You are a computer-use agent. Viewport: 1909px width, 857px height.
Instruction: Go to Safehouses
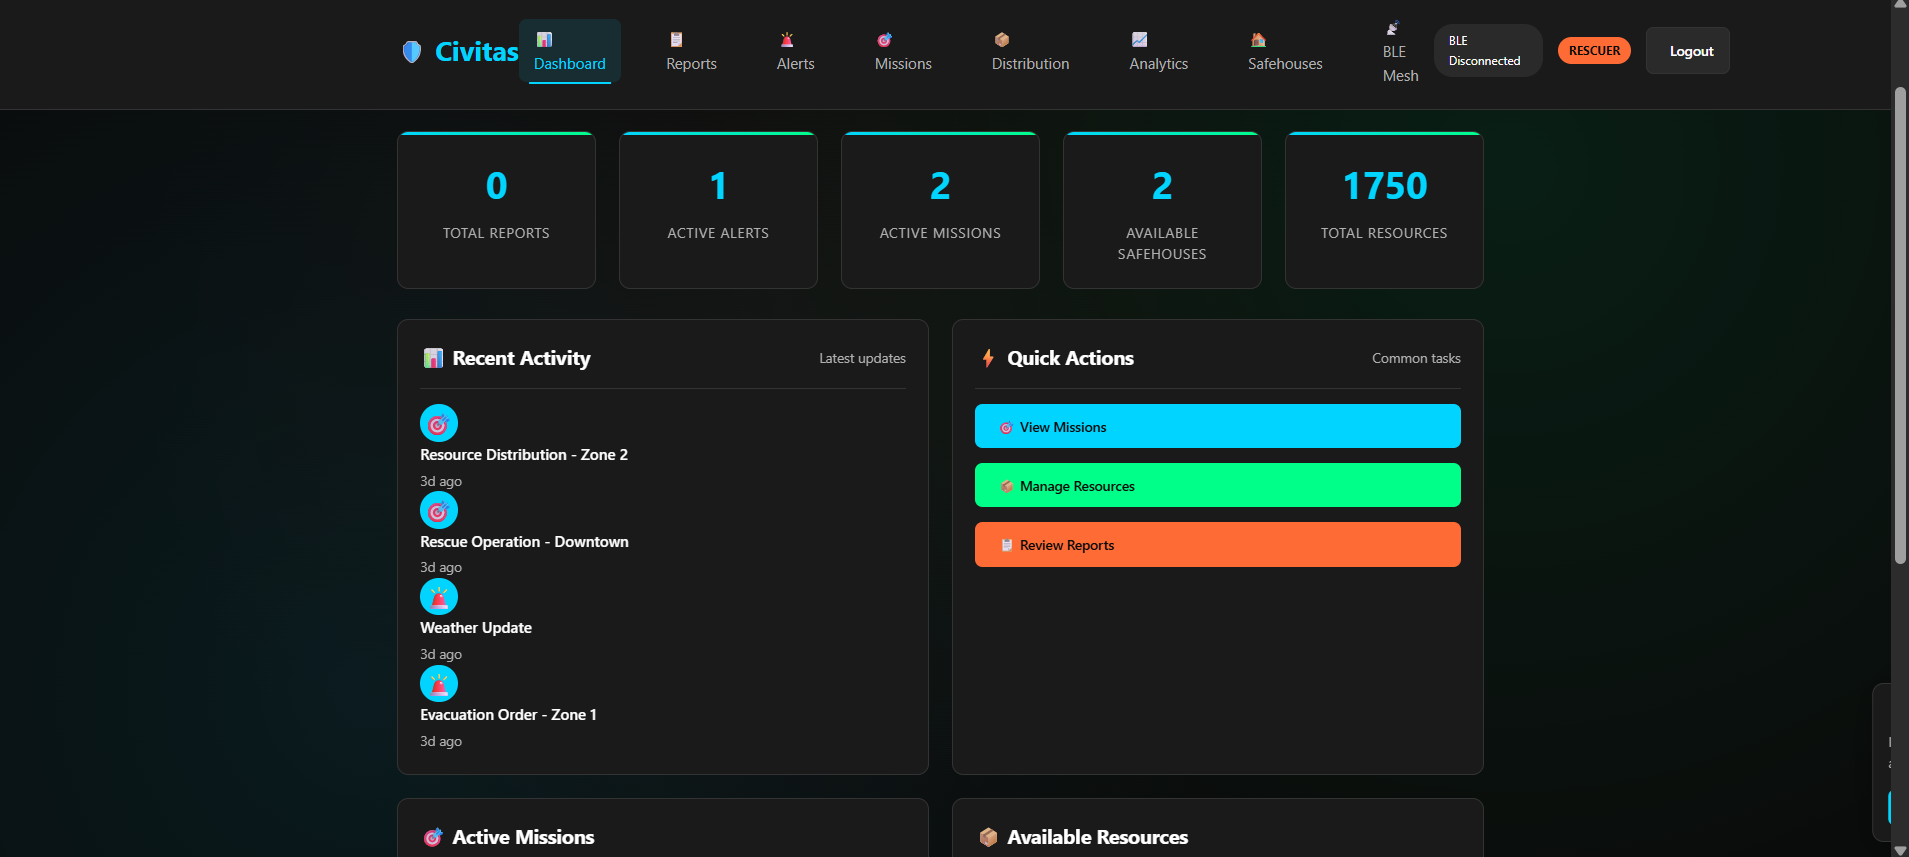[x=1285, y=51]
